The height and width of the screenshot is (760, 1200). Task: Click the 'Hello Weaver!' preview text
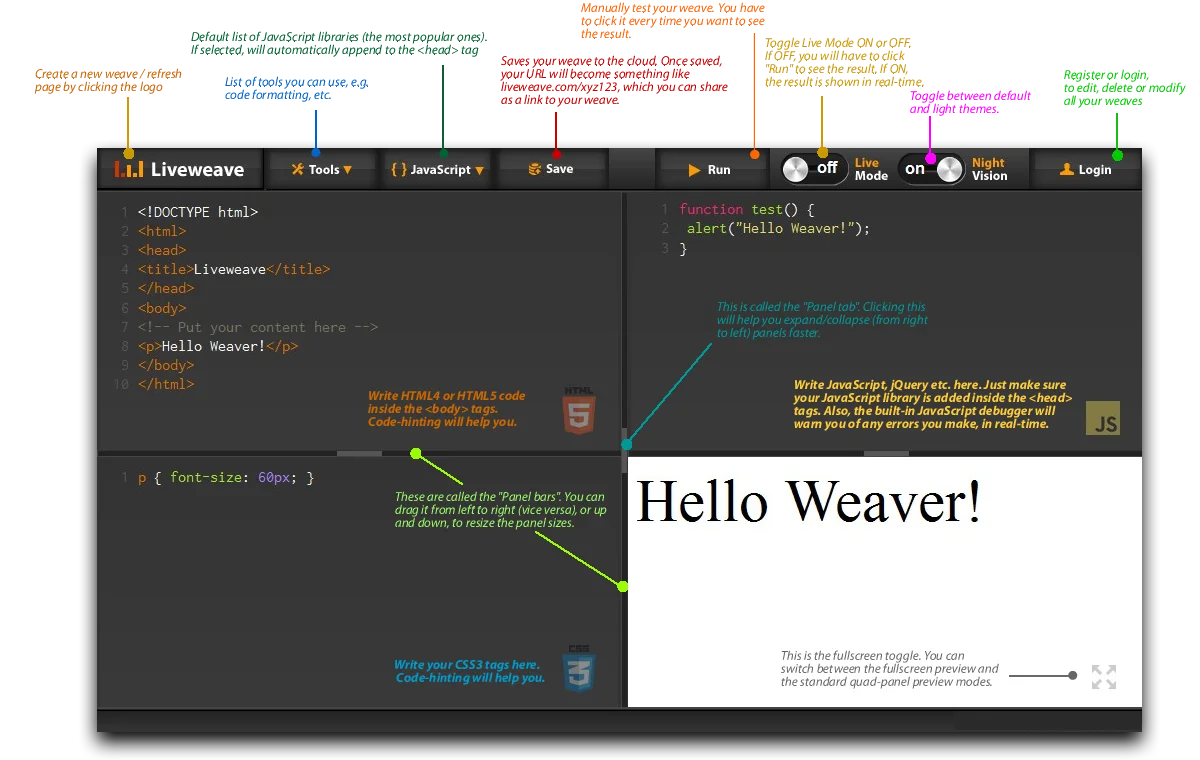pos(808,501)
